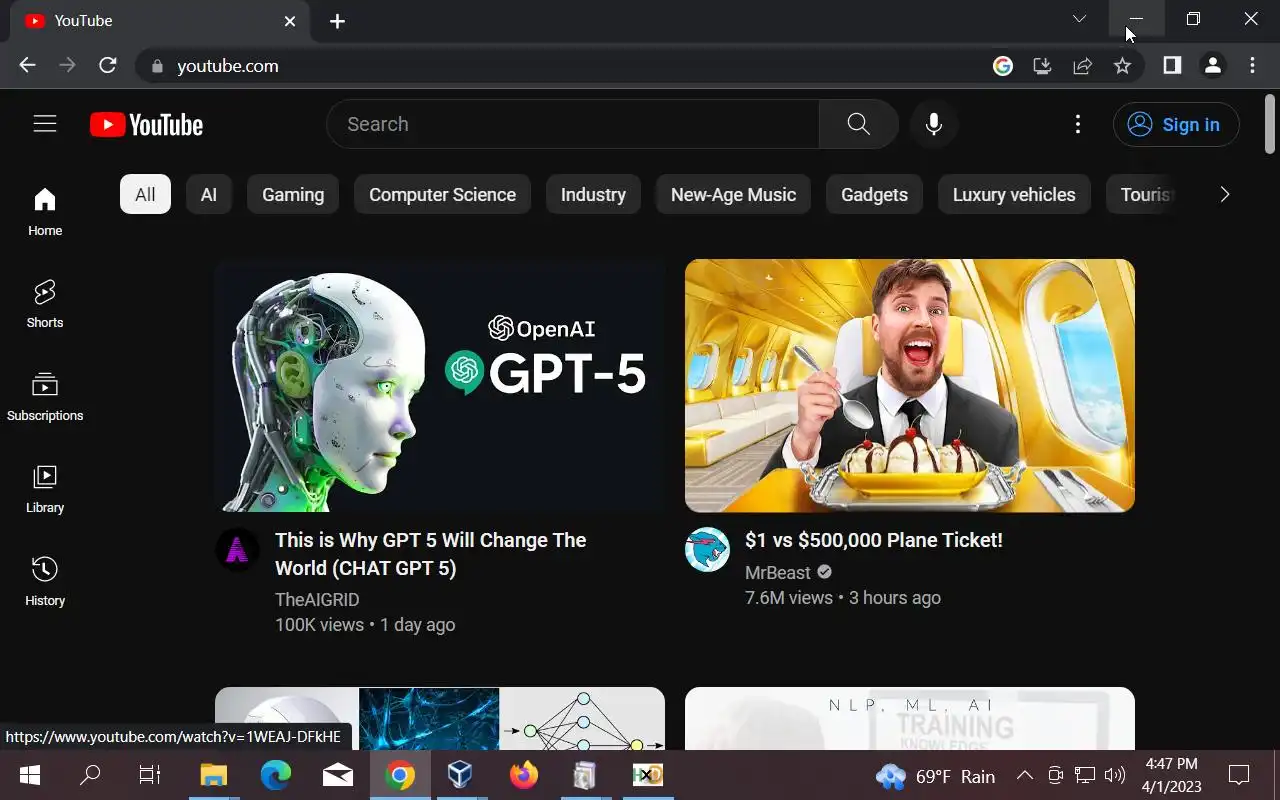Viewport: 1280px width, 800px height.
Task: Select the Gadgets filter chip
Action: pyautogui.click(x=874, y=194)
